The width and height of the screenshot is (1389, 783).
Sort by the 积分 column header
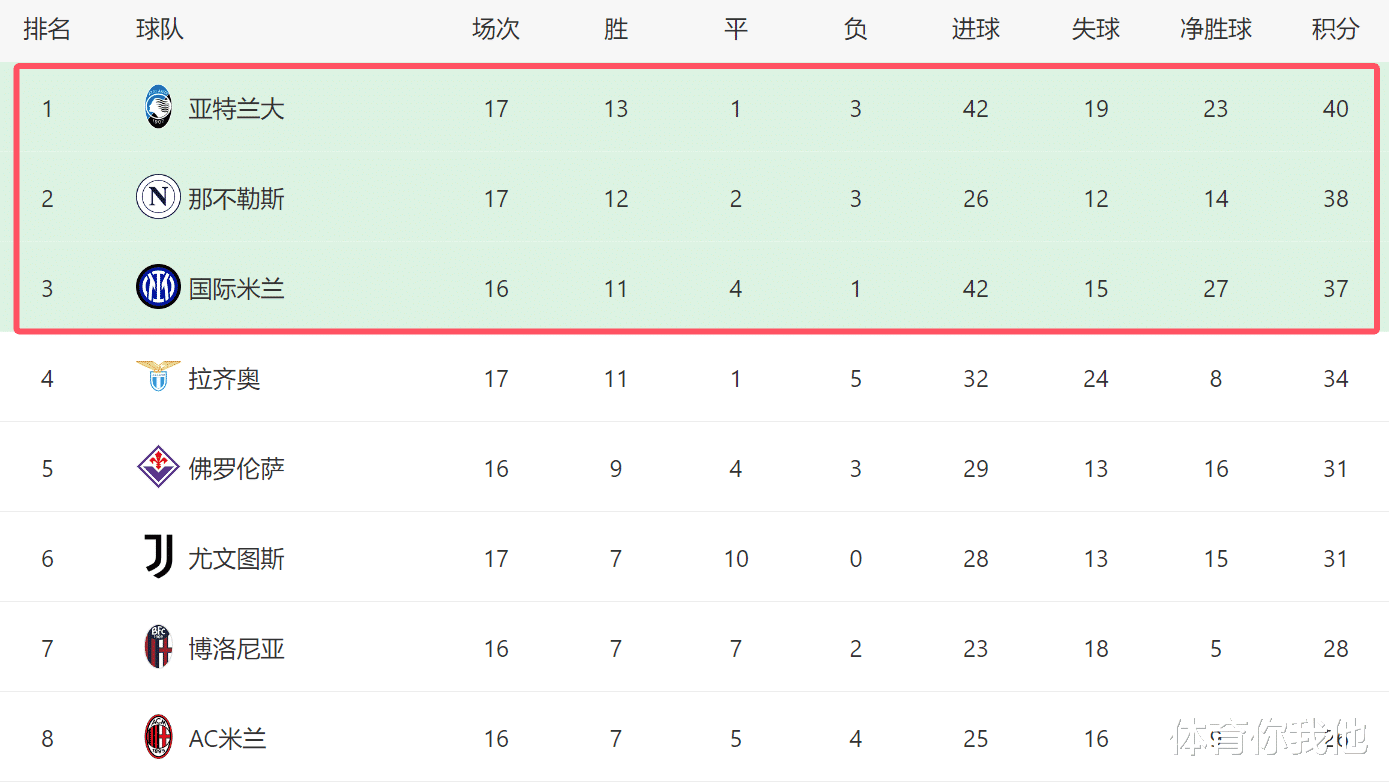[1335, 29]
